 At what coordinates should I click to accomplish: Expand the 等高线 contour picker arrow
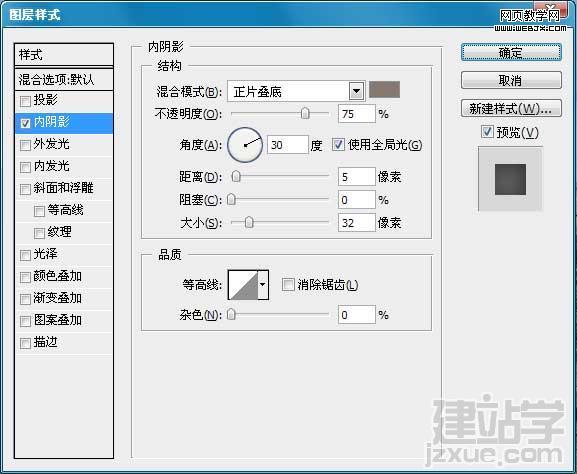(263, 285)
